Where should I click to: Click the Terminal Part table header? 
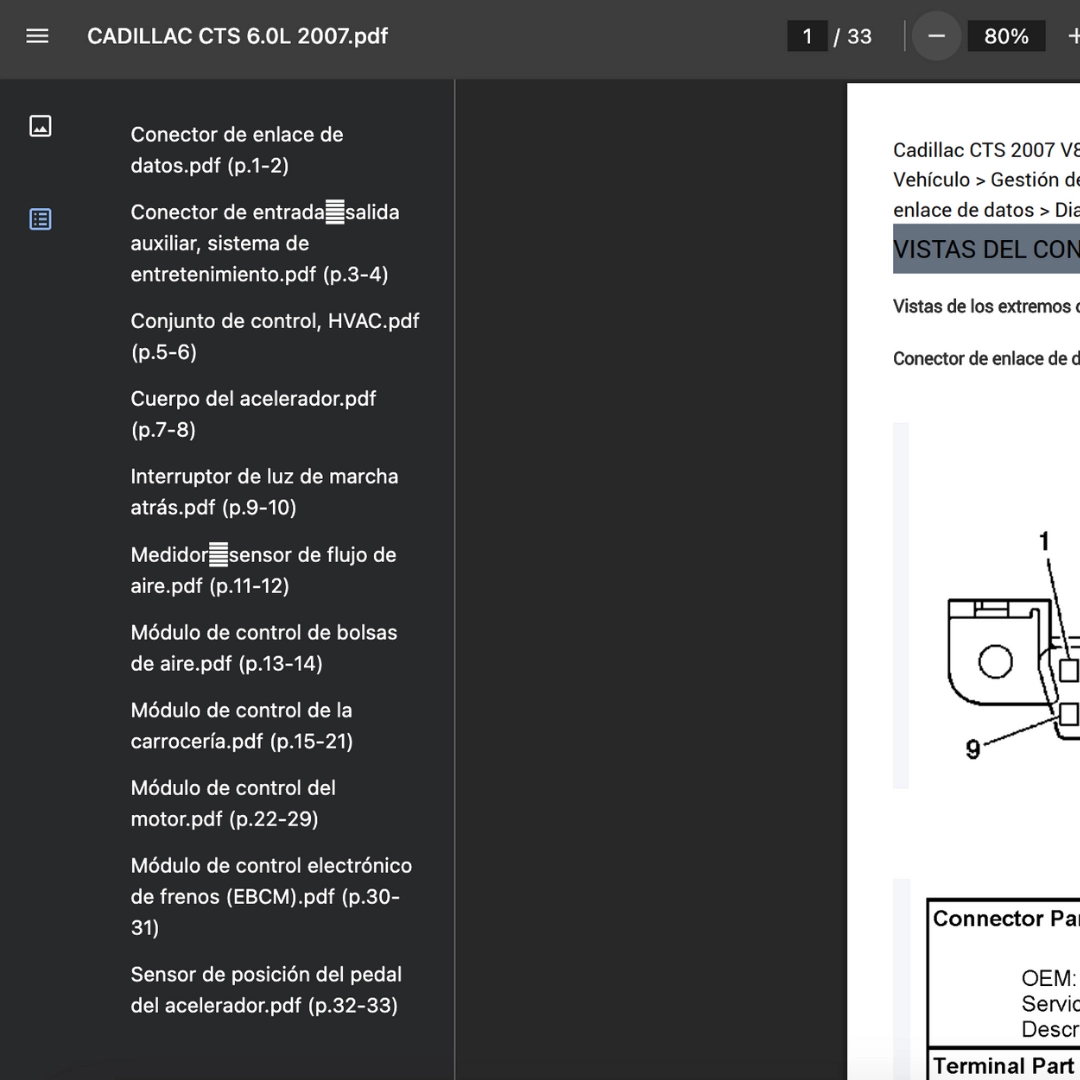1006,1066
